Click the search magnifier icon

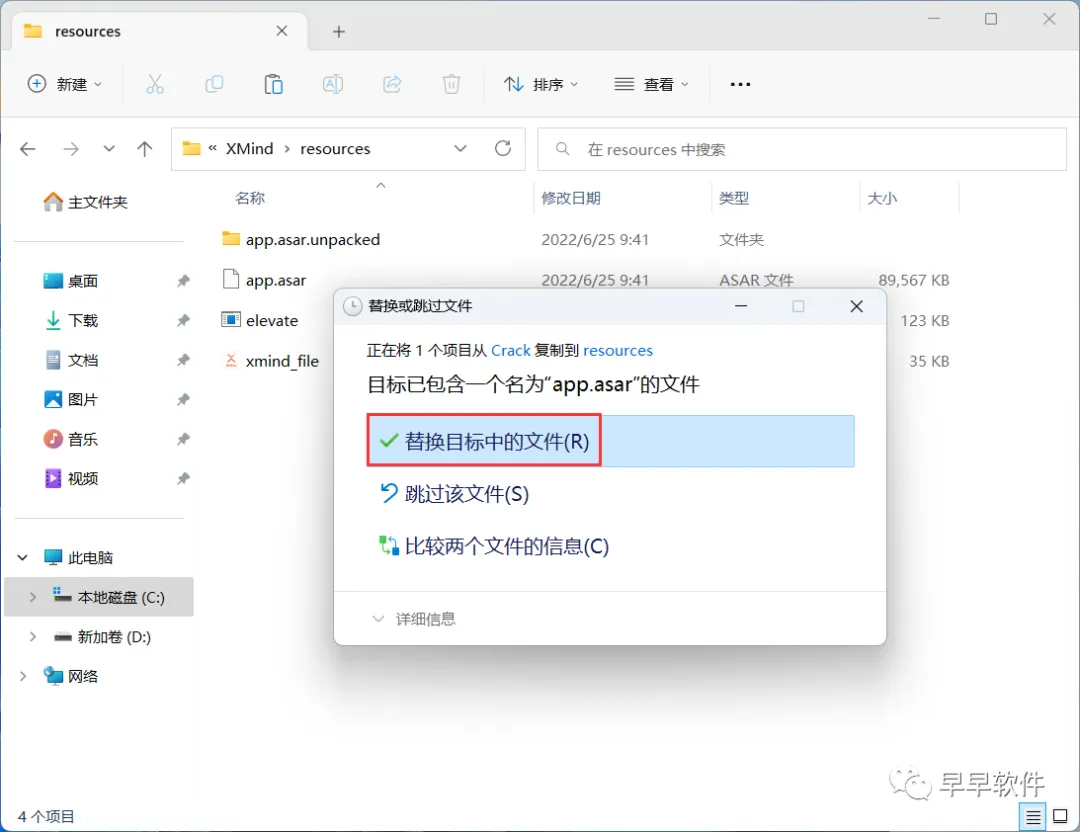point(563,149)
